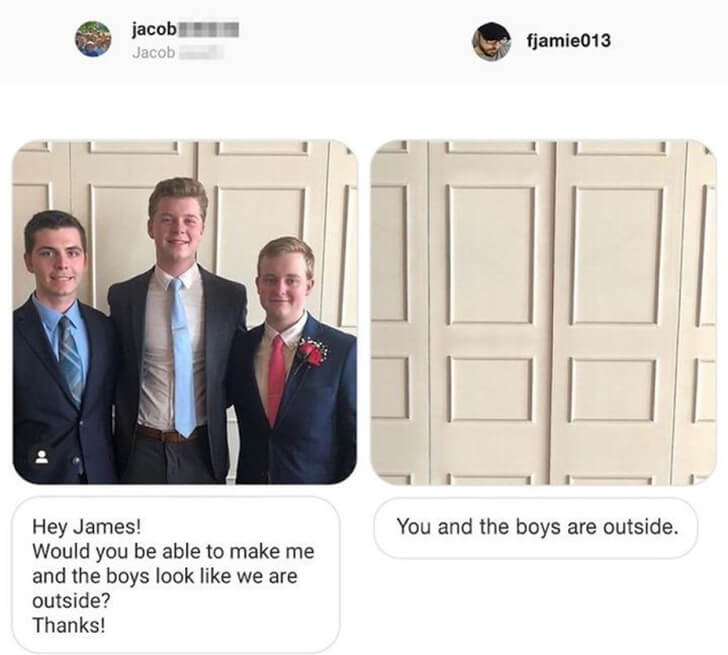Click the bold jacob username
Image resolution: width=728 pixels, height=655 pixels.
pyautogui.click(x=154, y=30)
